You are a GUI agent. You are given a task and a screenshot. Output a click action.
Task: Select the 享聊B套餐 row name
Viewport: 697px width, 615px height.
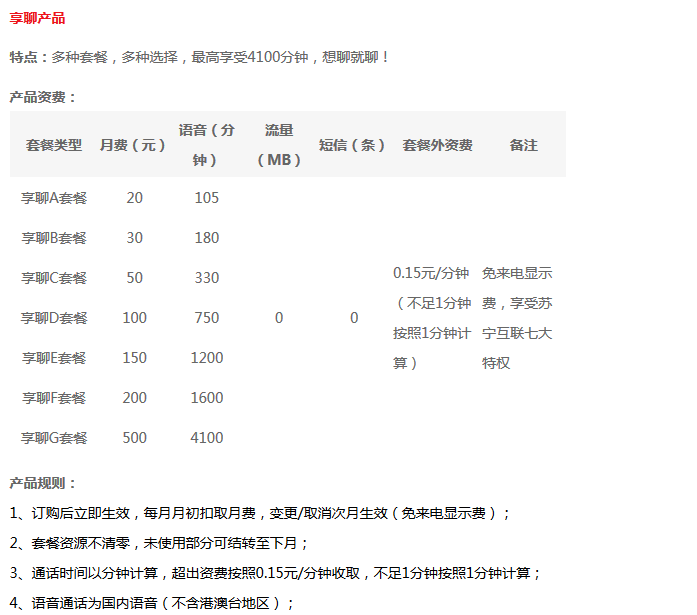(x=54, y=238)
